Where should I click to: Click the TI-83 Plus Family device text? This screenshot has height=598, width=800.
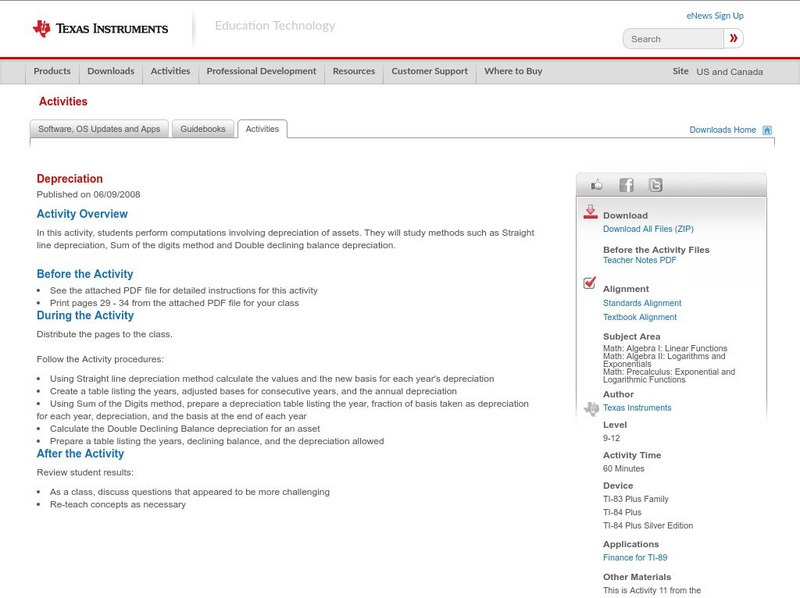(x=636, y=499)
